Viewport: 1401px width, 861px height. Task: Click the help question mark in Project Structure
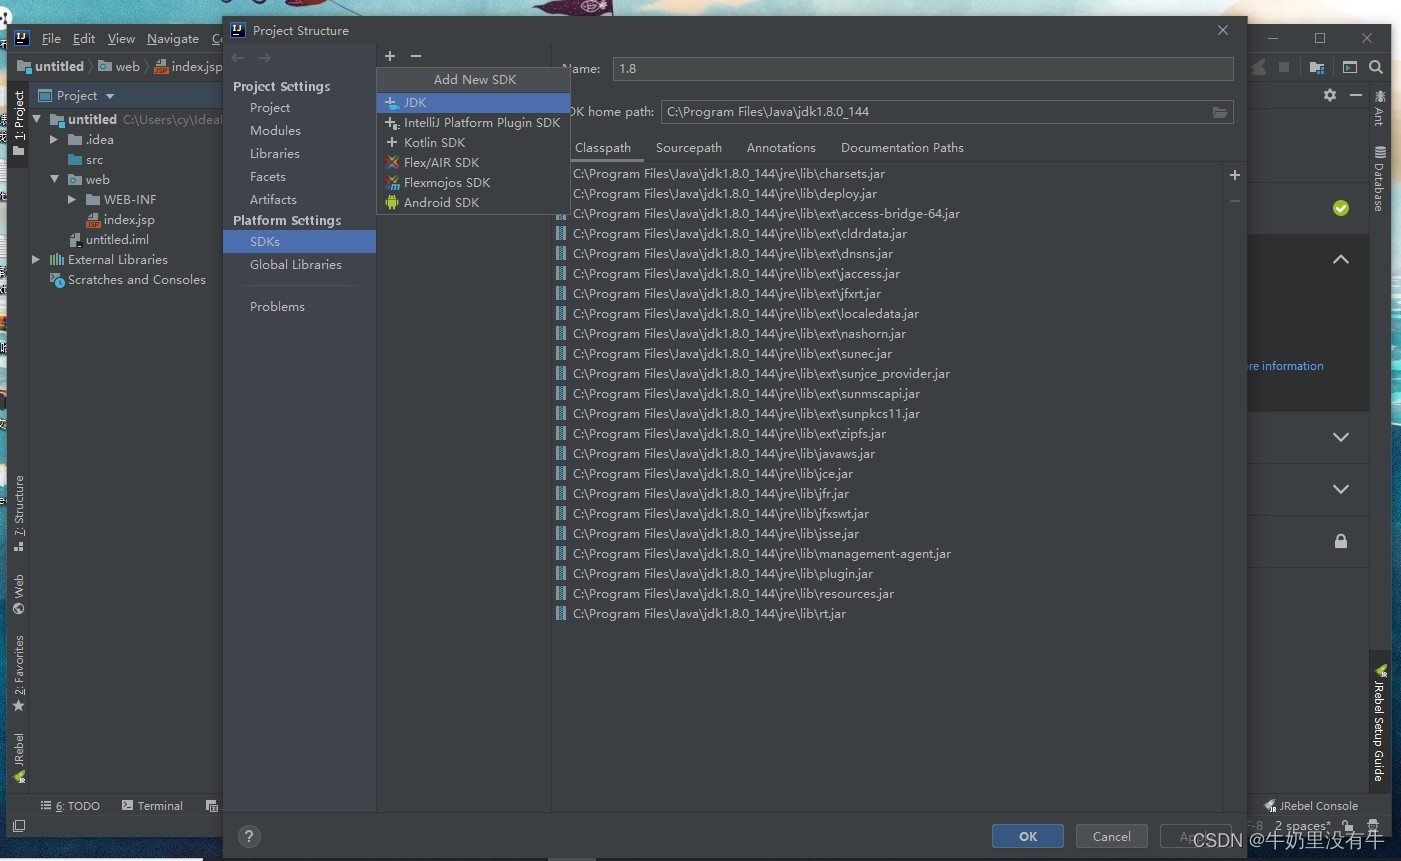tap(249, 837)
